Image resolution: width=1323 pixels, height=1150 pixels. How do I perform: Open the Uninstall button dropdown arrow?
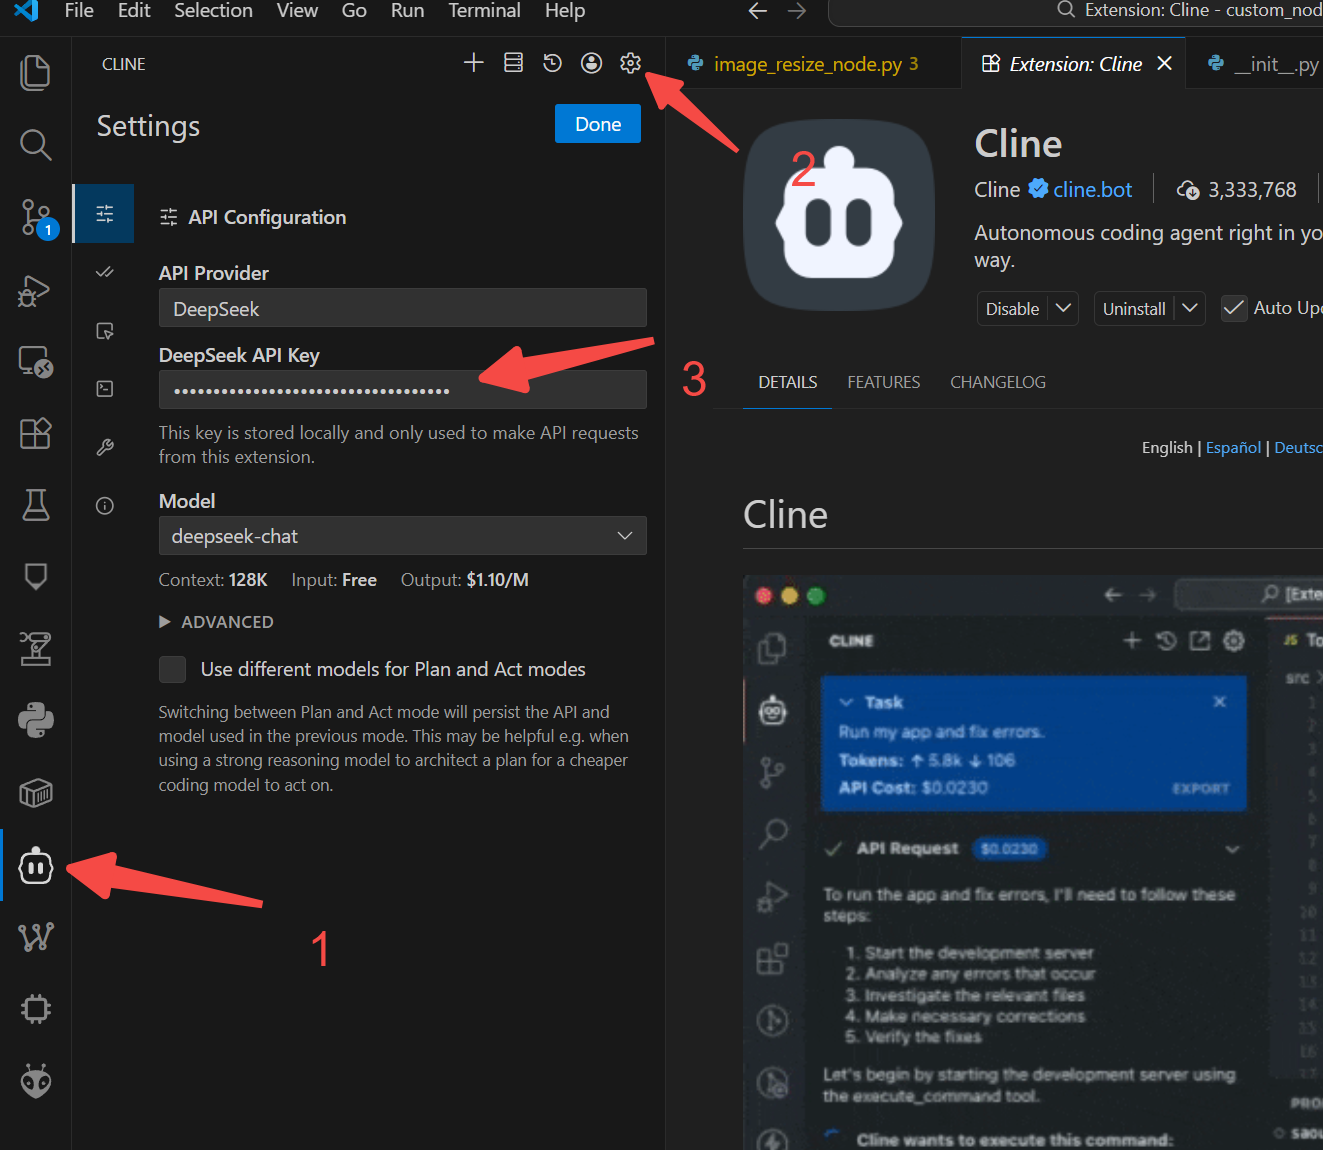tap(1190, 308)
